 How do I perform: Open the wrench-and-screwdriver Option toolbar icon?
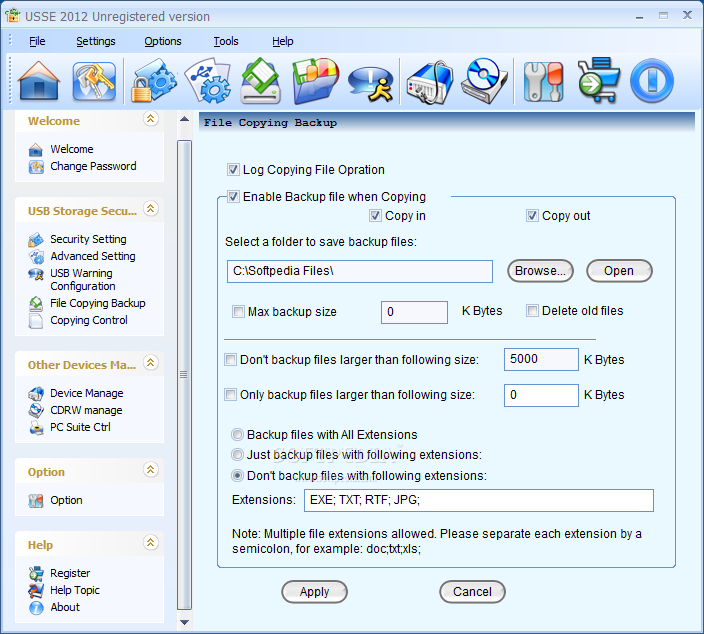[x=544, y=81]
